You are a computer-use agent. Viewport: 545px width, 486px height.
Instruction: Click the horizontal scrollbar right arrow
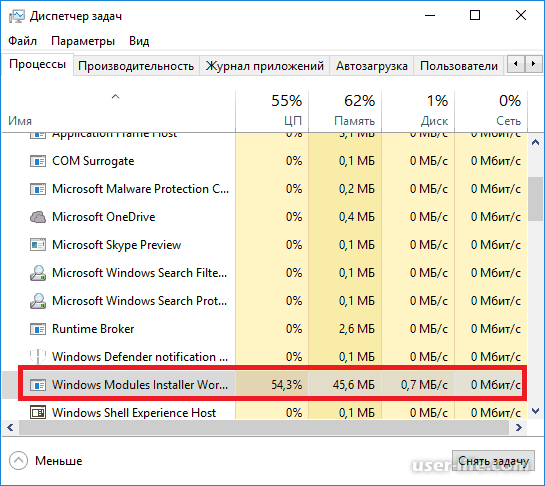tap(519, 427)
